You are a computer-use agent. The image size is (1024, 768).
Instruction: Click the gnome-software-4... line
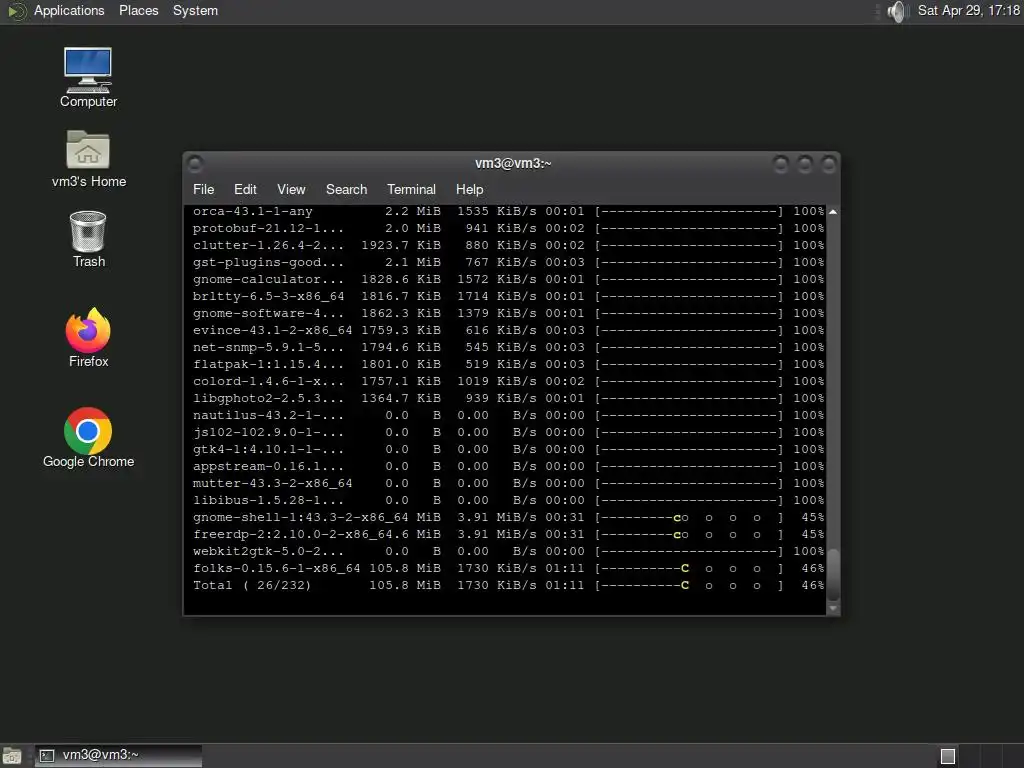pos(508,313)
